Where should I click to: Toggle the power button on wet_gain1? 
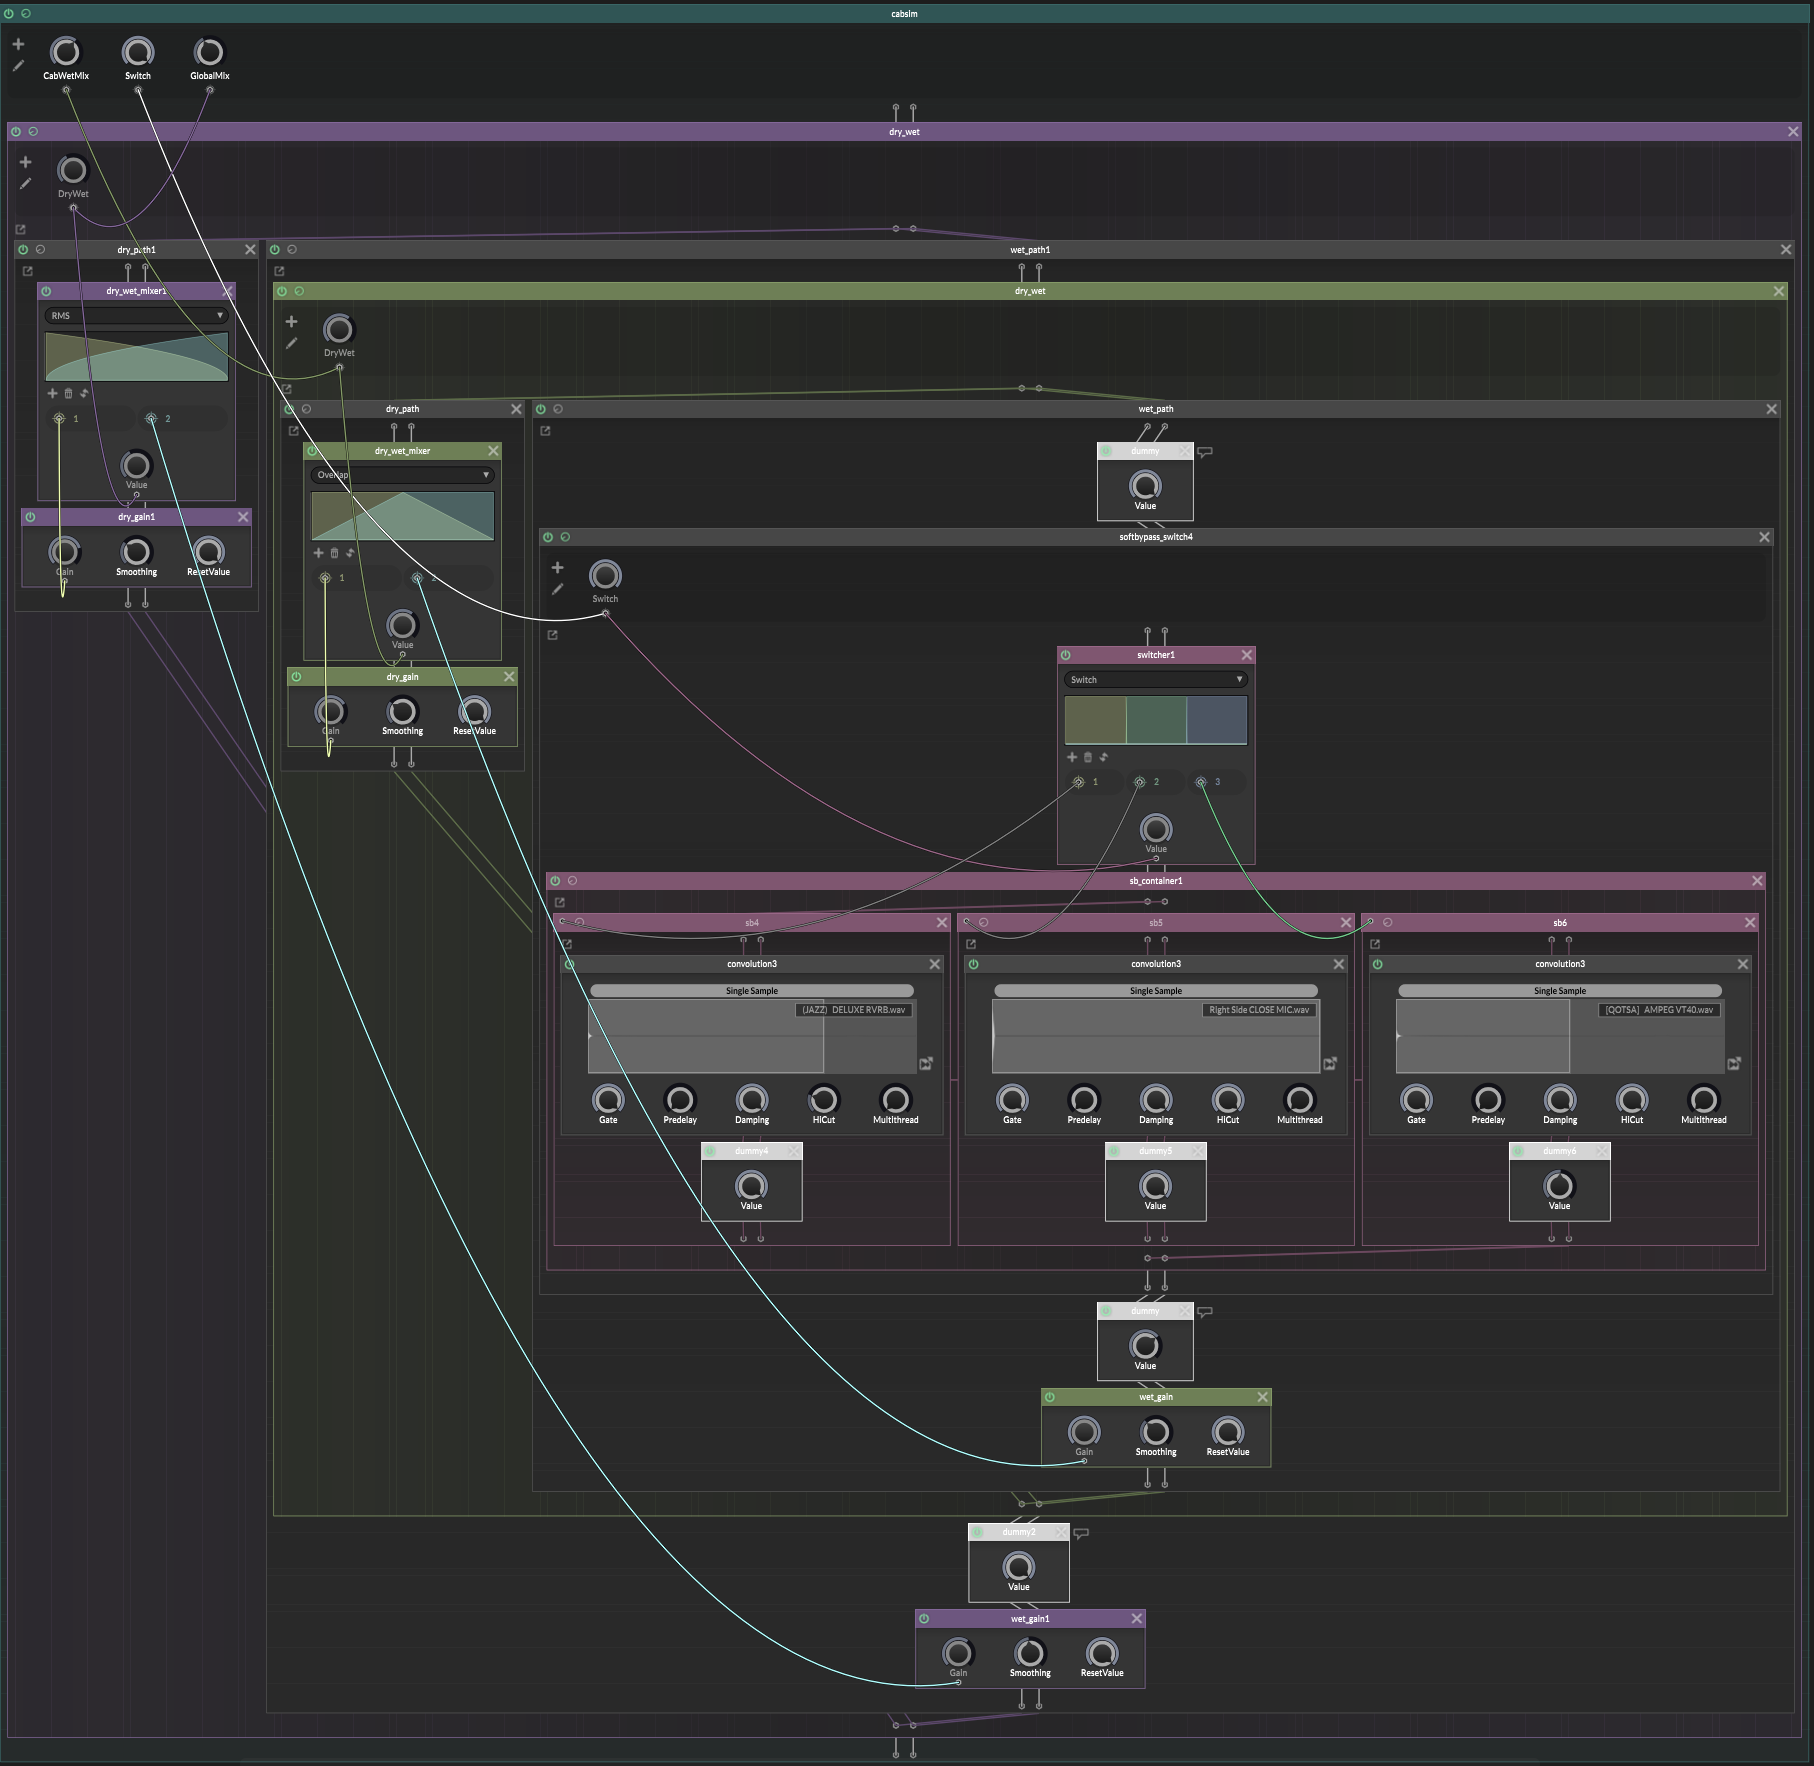[x=924, y=1618]
